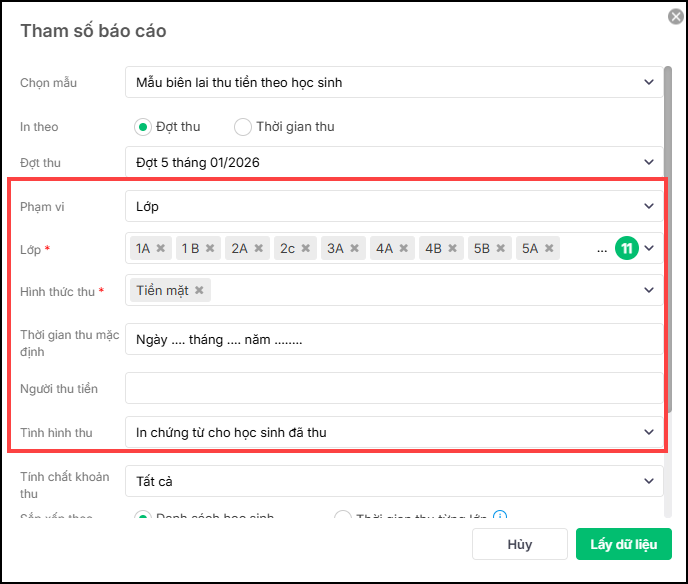Screen dimensions: 688x584
Task: Remove the 4B class tag
Action: pyautogui.click(x=452, y=248)
